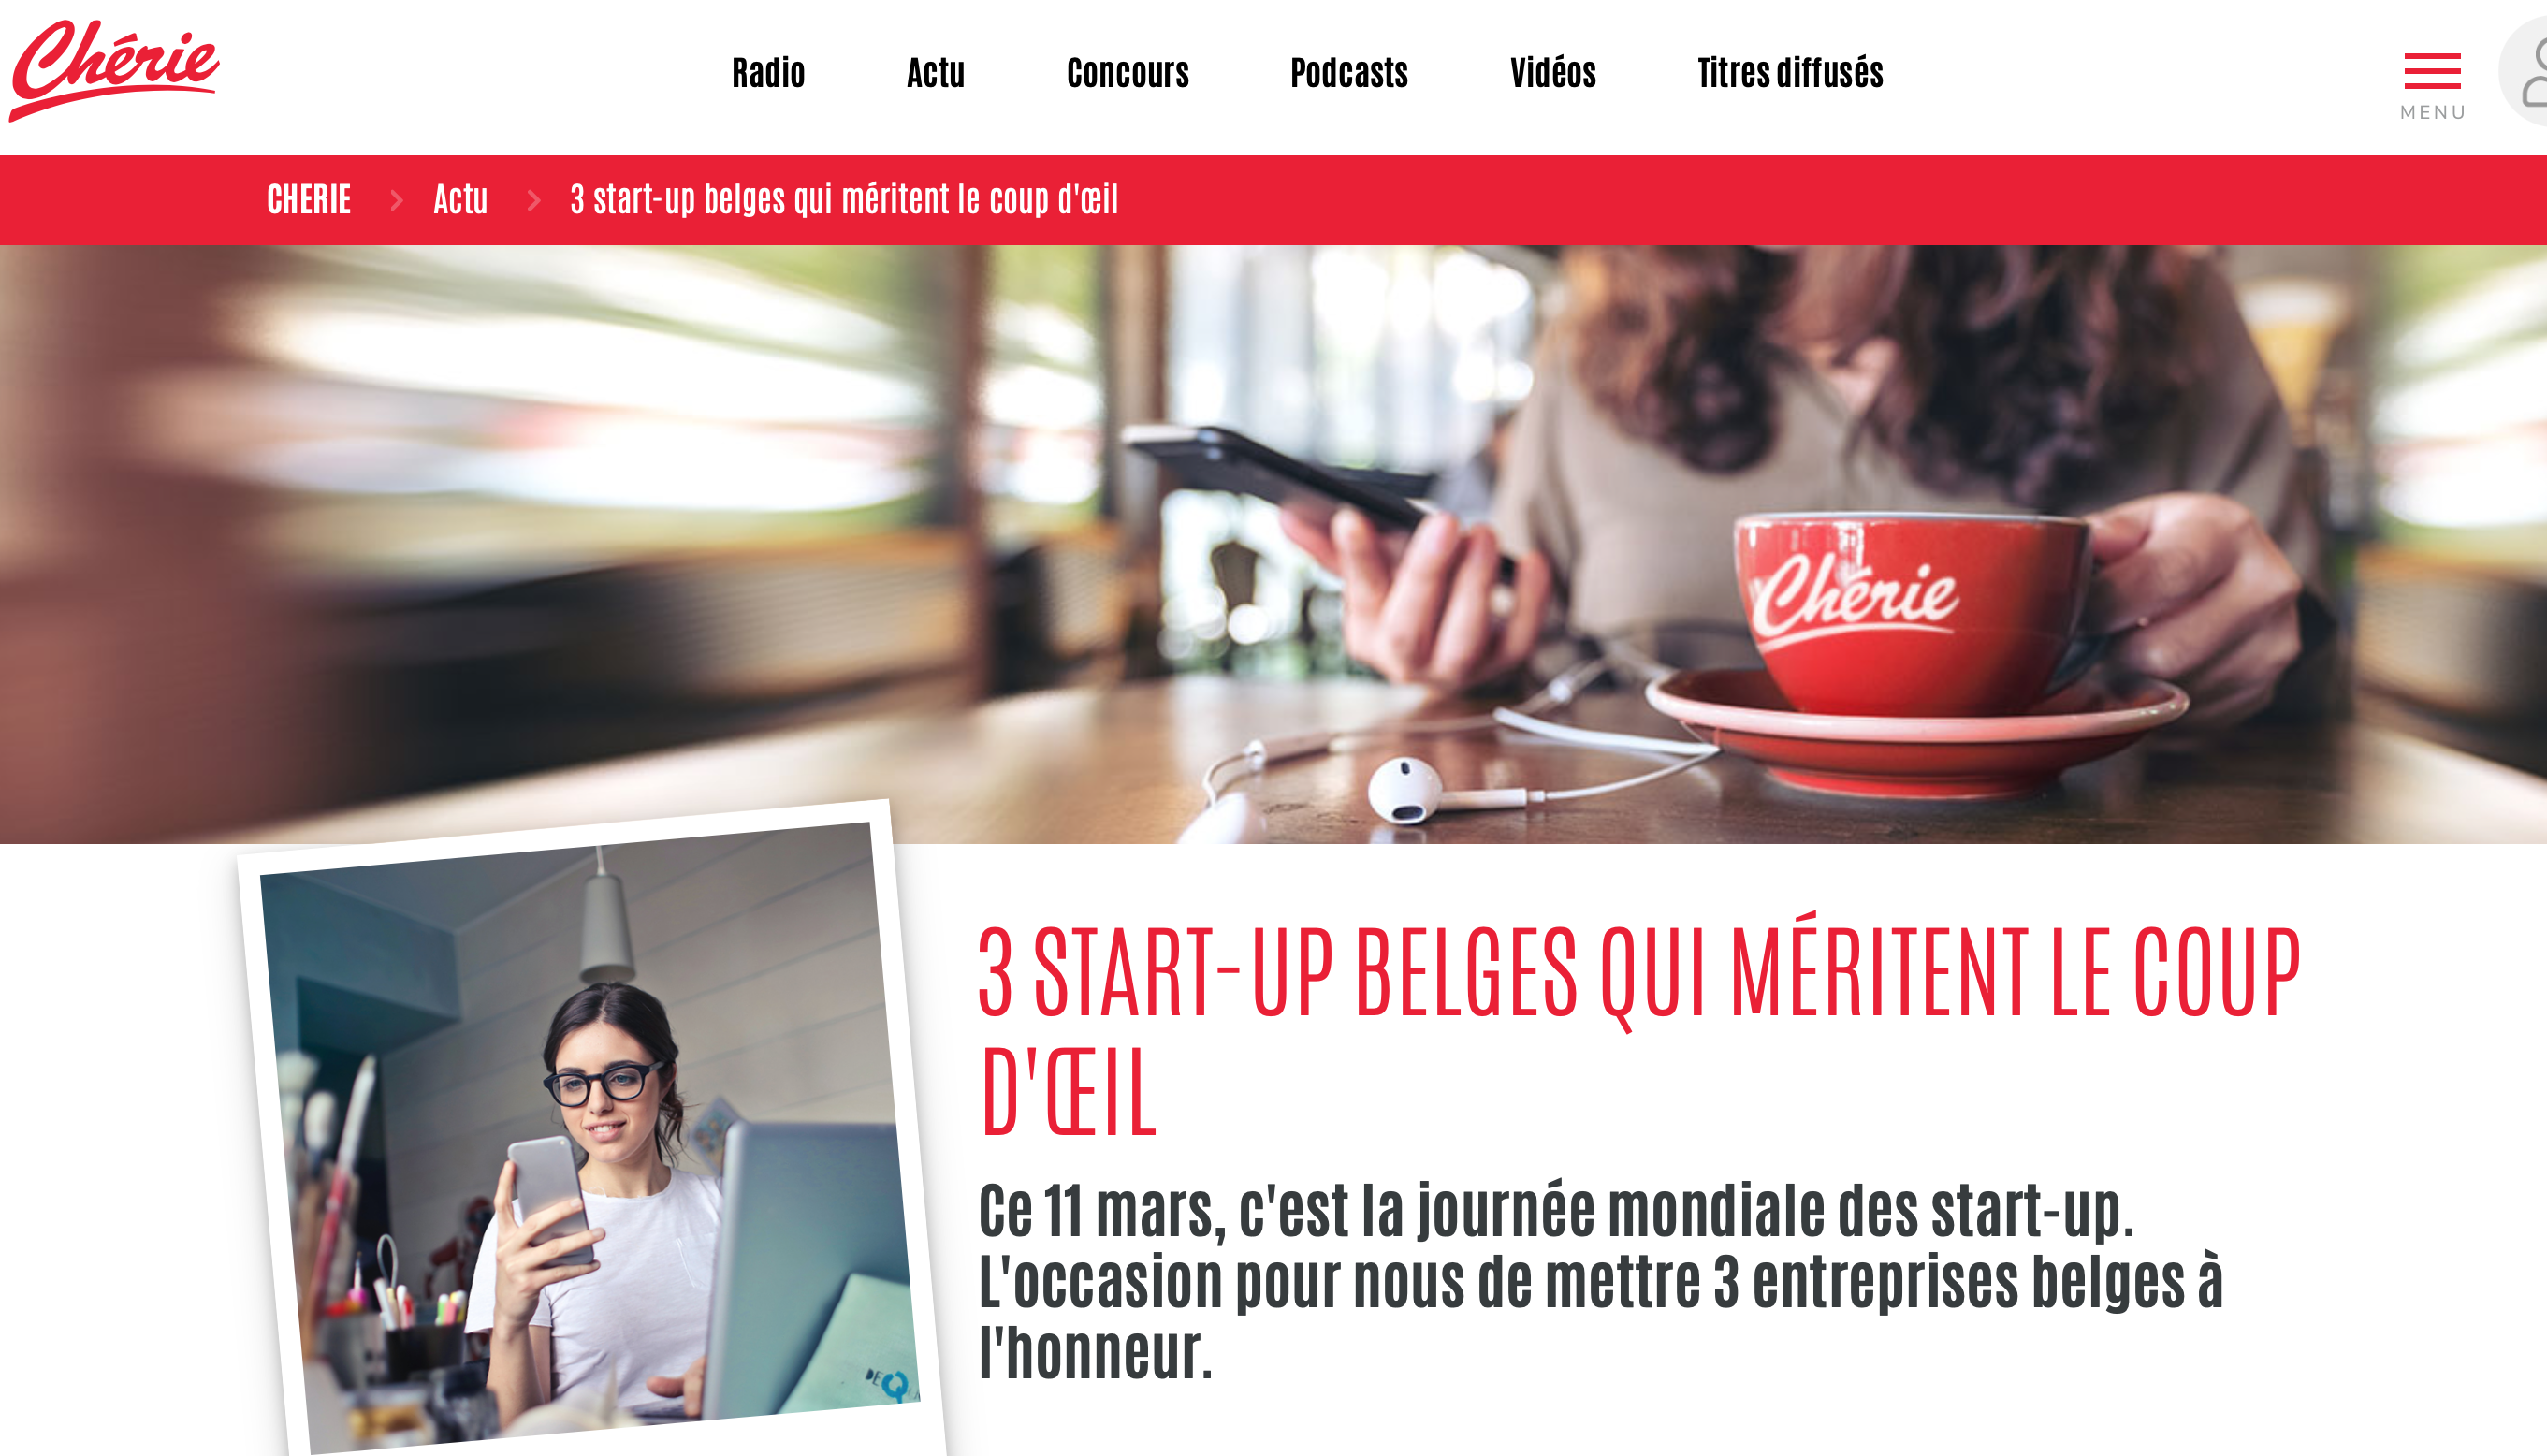The width and height of the screenshot is (2547, 1456).
Task: Click the polaroid photo of woman with phone
Action: pos(592,1130)
